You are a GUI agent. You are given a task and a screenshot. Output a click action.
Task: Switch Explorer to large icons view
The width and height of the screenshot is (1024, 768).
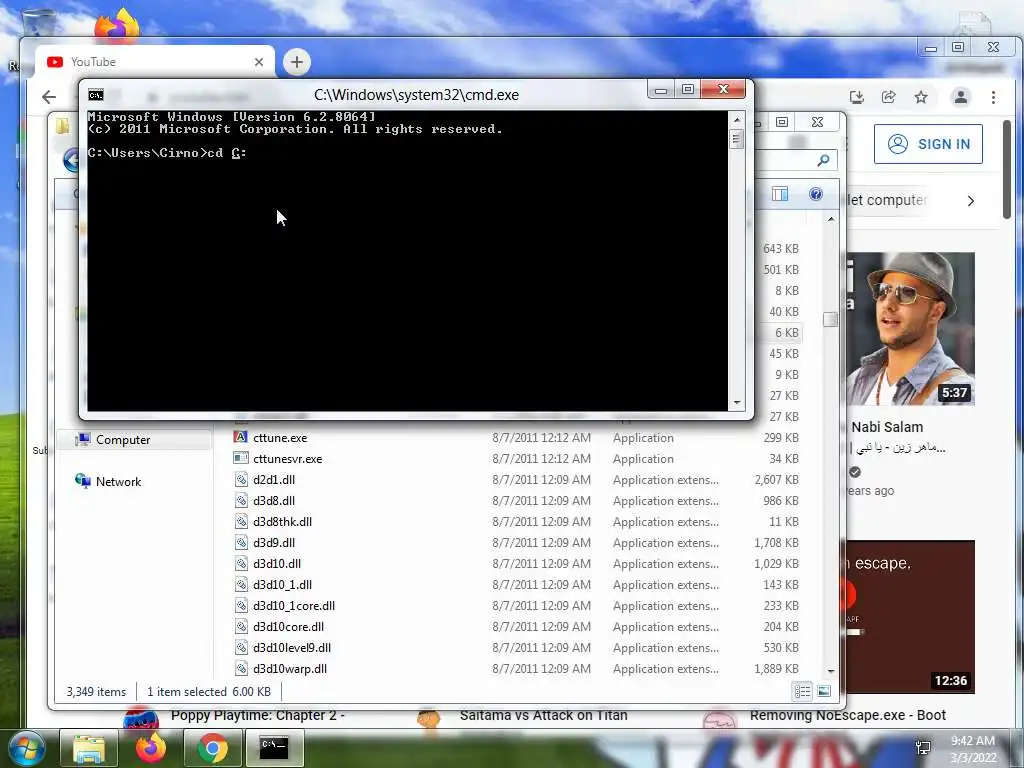pyautogui.click(x=824, y=691)
